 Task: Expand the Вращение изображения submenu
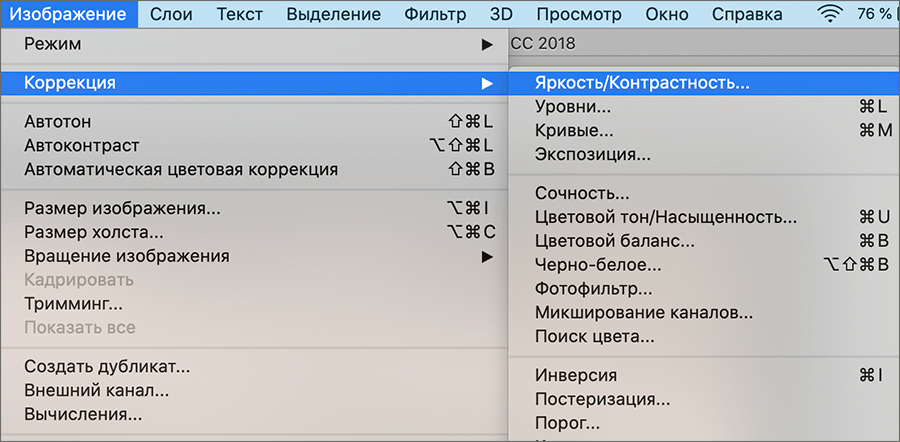pos(254,256)
